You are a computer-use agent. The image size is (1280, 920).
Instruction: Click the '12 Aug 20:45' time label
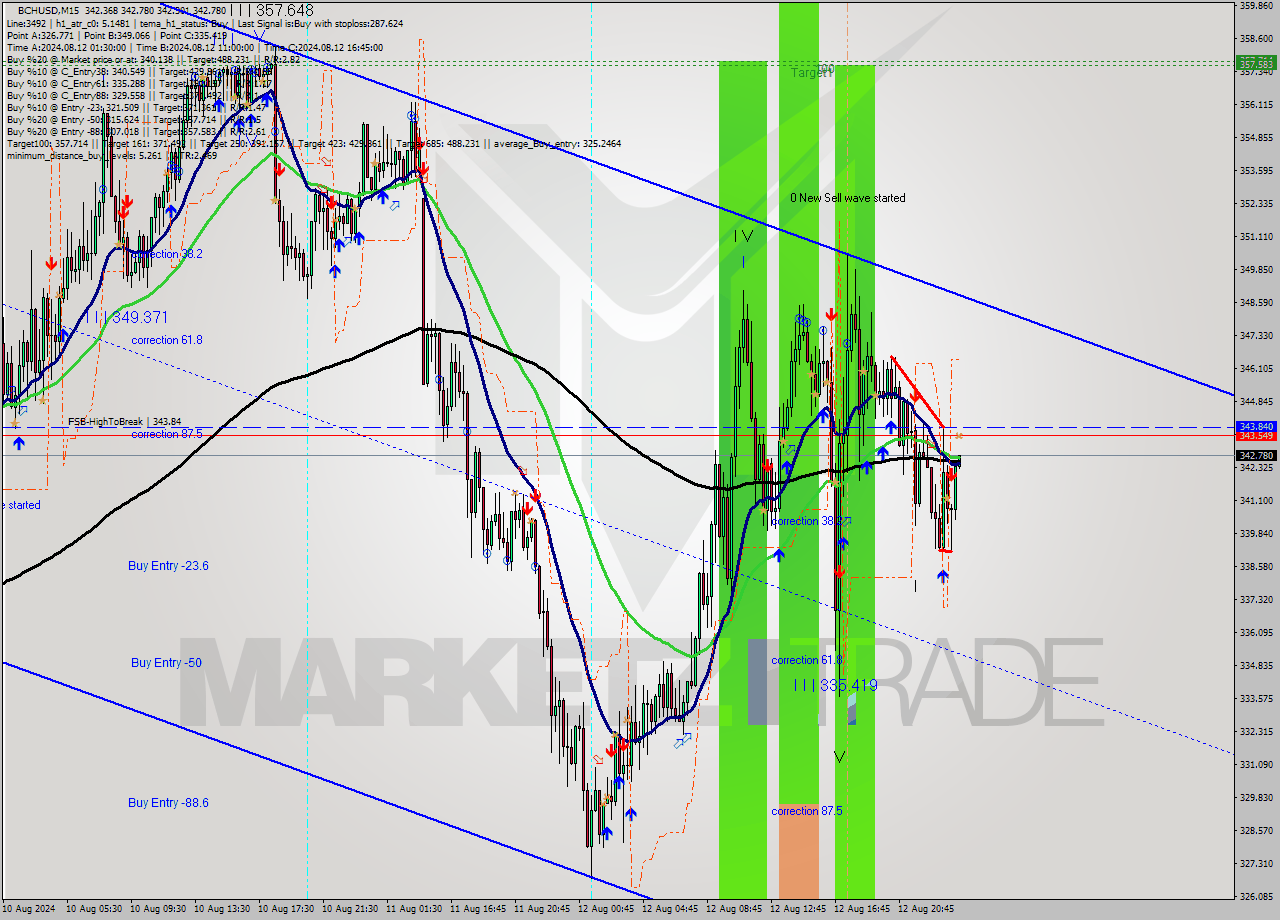click(x=928, y=909)
